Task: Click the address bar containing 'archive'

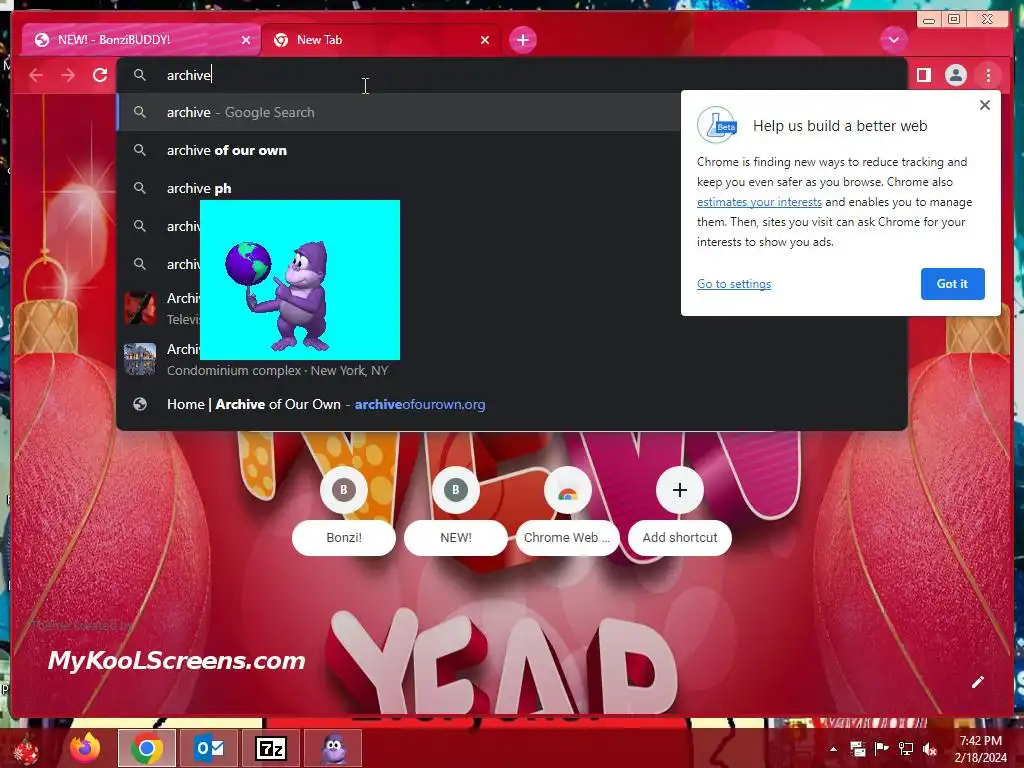Action: 511,75
